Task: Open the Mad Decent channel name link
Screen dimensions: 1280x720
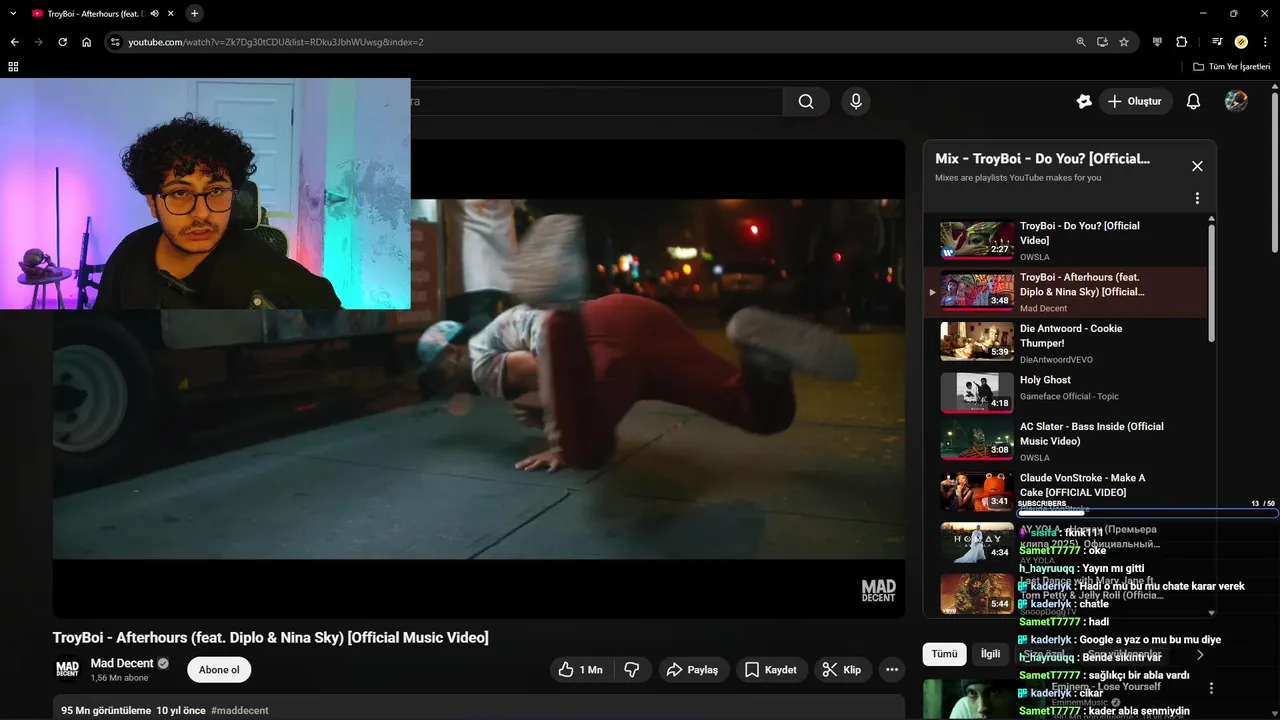Action: click(122, 663)
